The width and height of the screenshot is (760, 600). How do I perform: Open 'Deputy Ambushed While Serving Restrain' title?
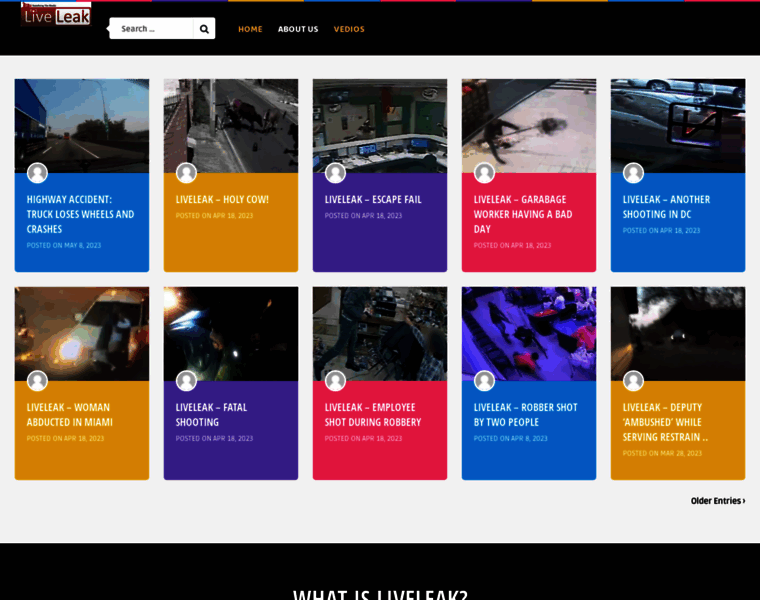[665, 422]
